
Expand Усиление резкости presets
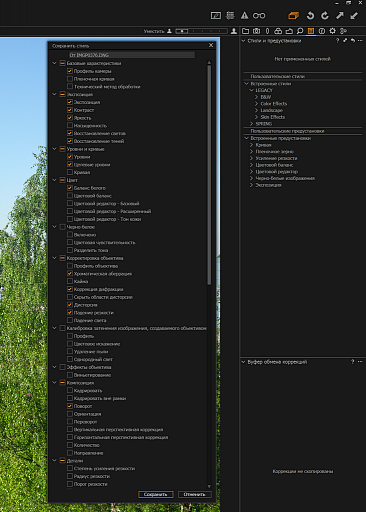point(252,158)
